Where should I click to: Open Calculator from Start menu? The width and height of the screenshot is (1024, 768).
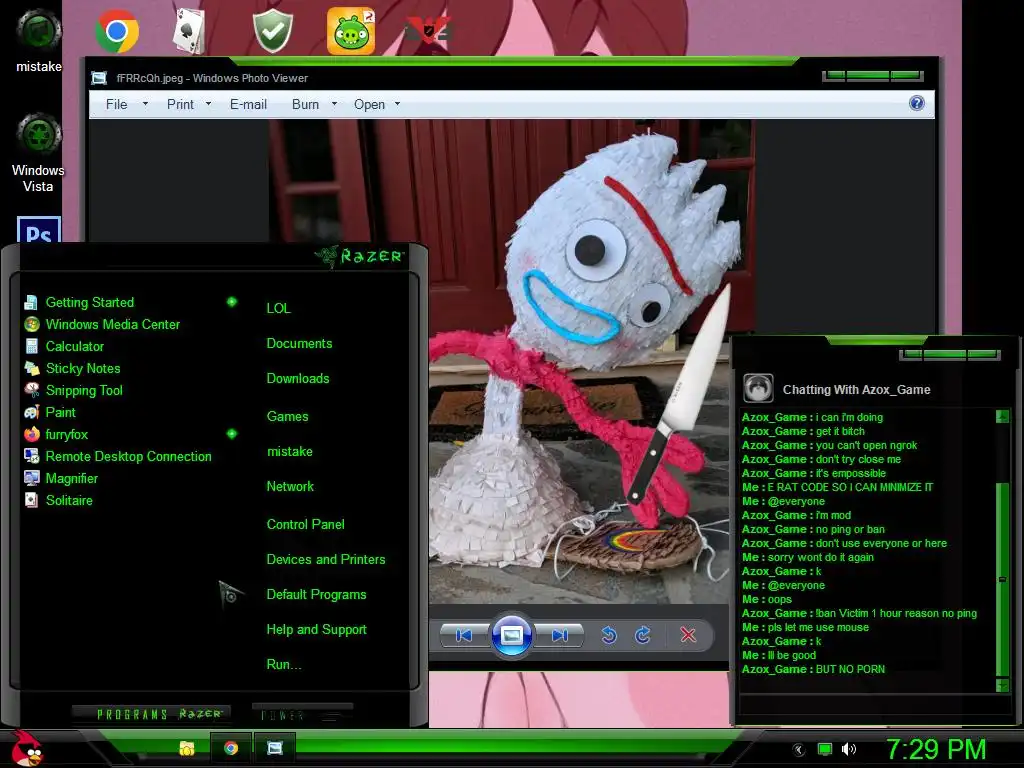pos(74,347)
